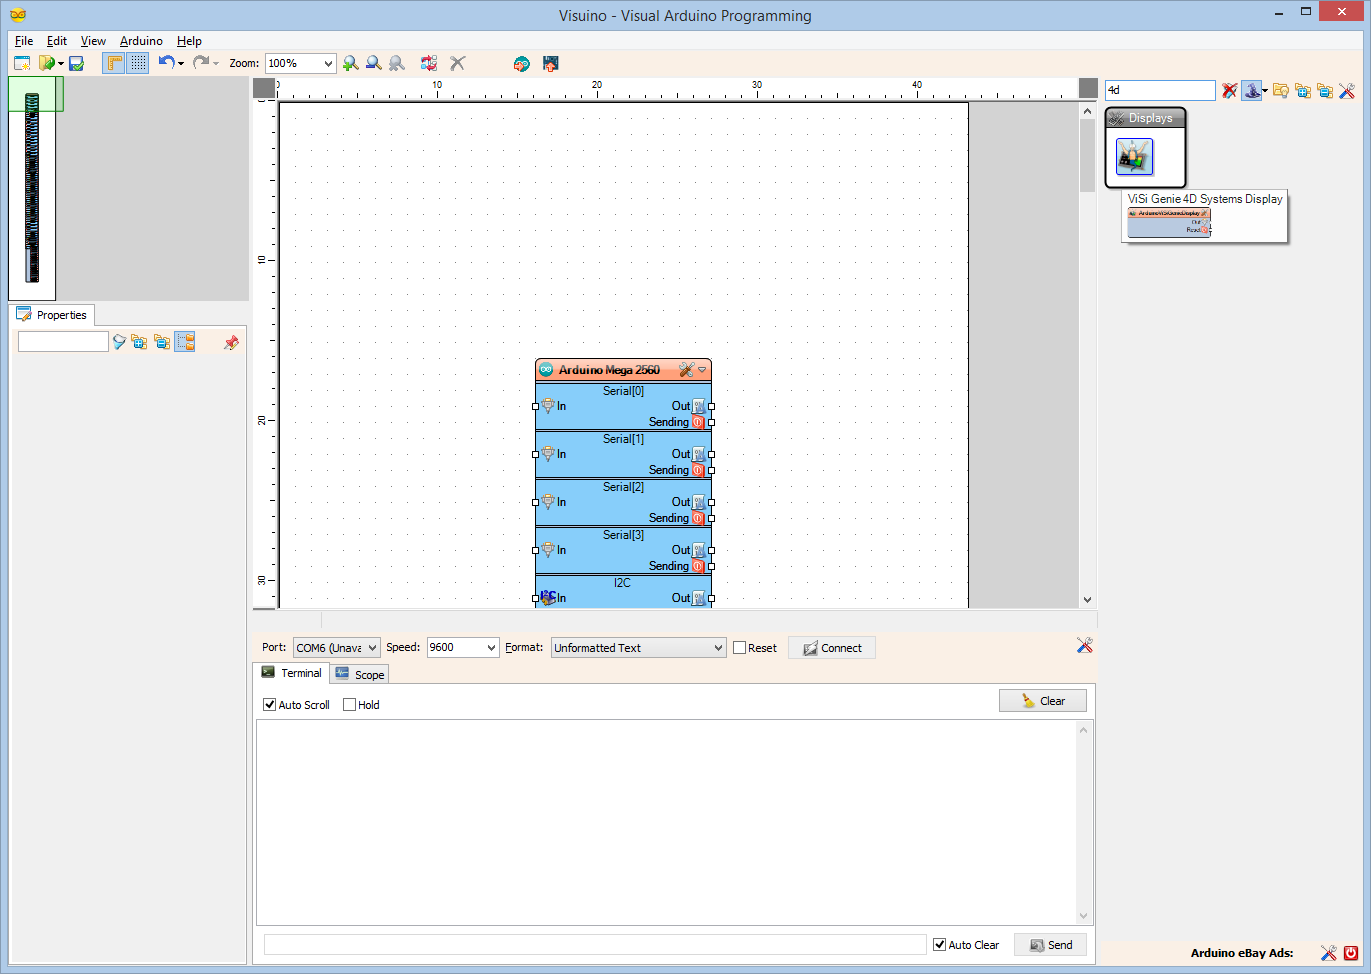Click the Zoom Out magnifier icon
Image resolution: width=1371 pixels, height=974 pixels.
[x=373, y=63]
